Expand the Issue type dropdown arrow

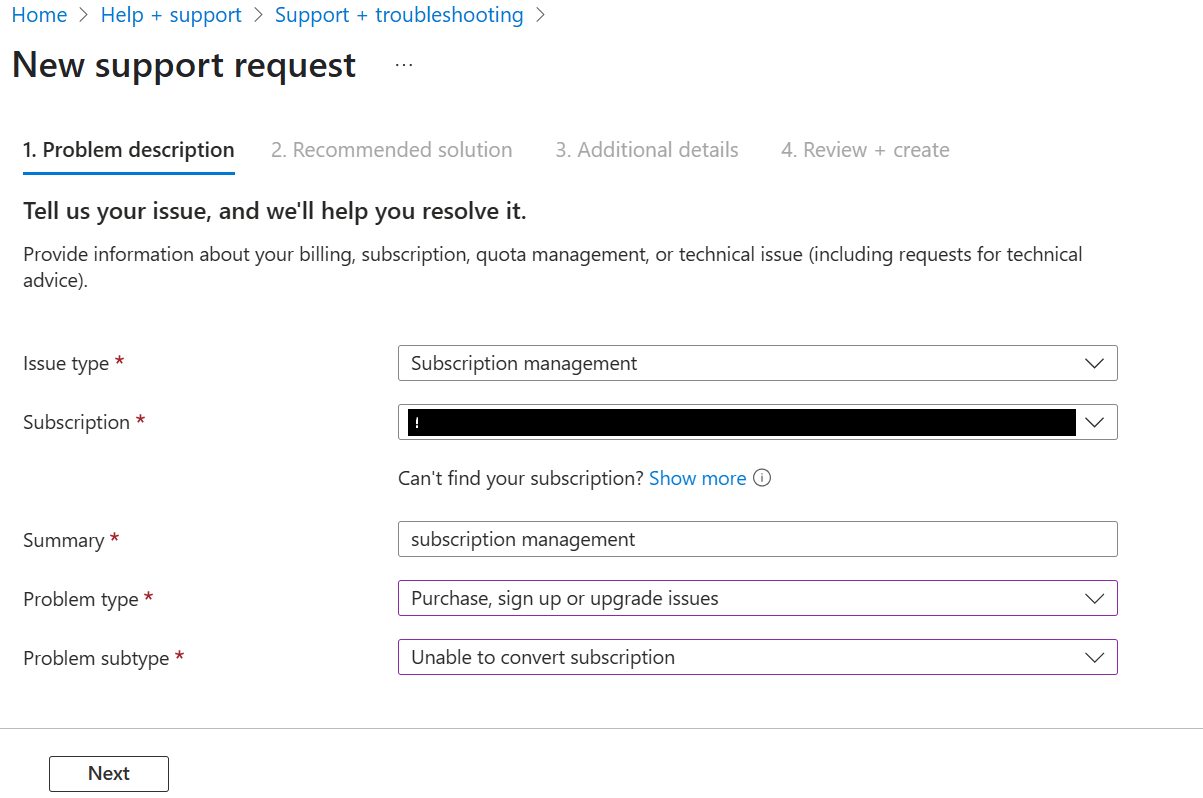pyautogui.click(x=1094, y=363)
